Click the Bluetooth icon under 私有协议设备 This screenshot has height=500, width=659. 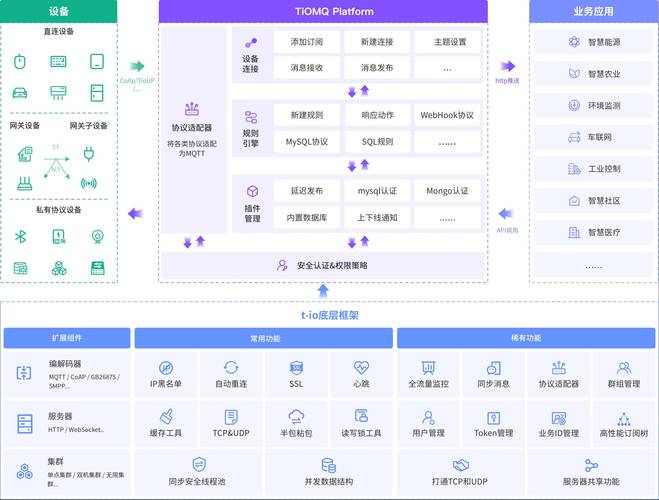point(20,237)
